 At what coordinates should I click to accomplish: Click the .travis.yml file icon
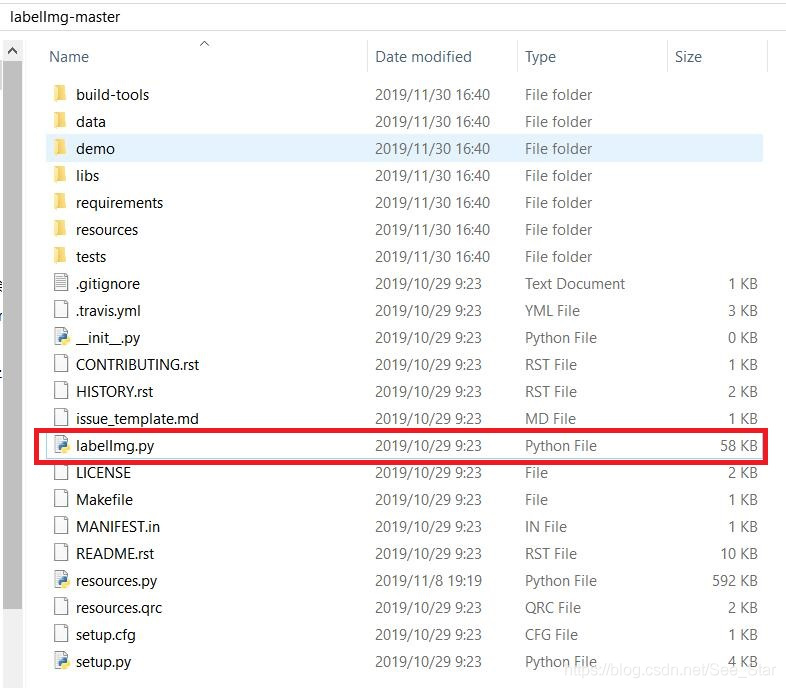(x=61, y=309)
